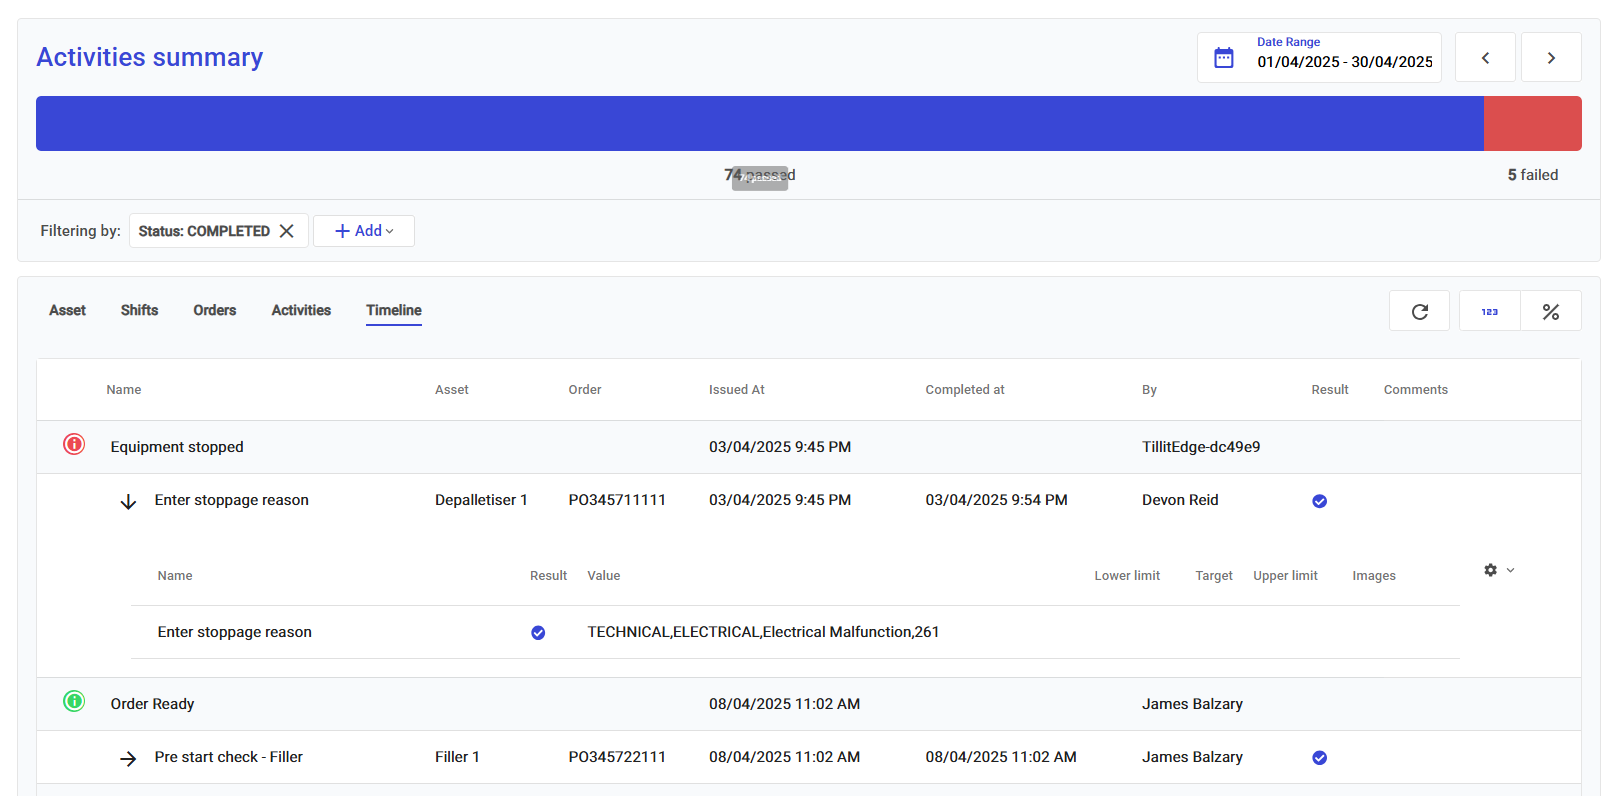Switch display to numeric counts (123)

point(1489,312)
